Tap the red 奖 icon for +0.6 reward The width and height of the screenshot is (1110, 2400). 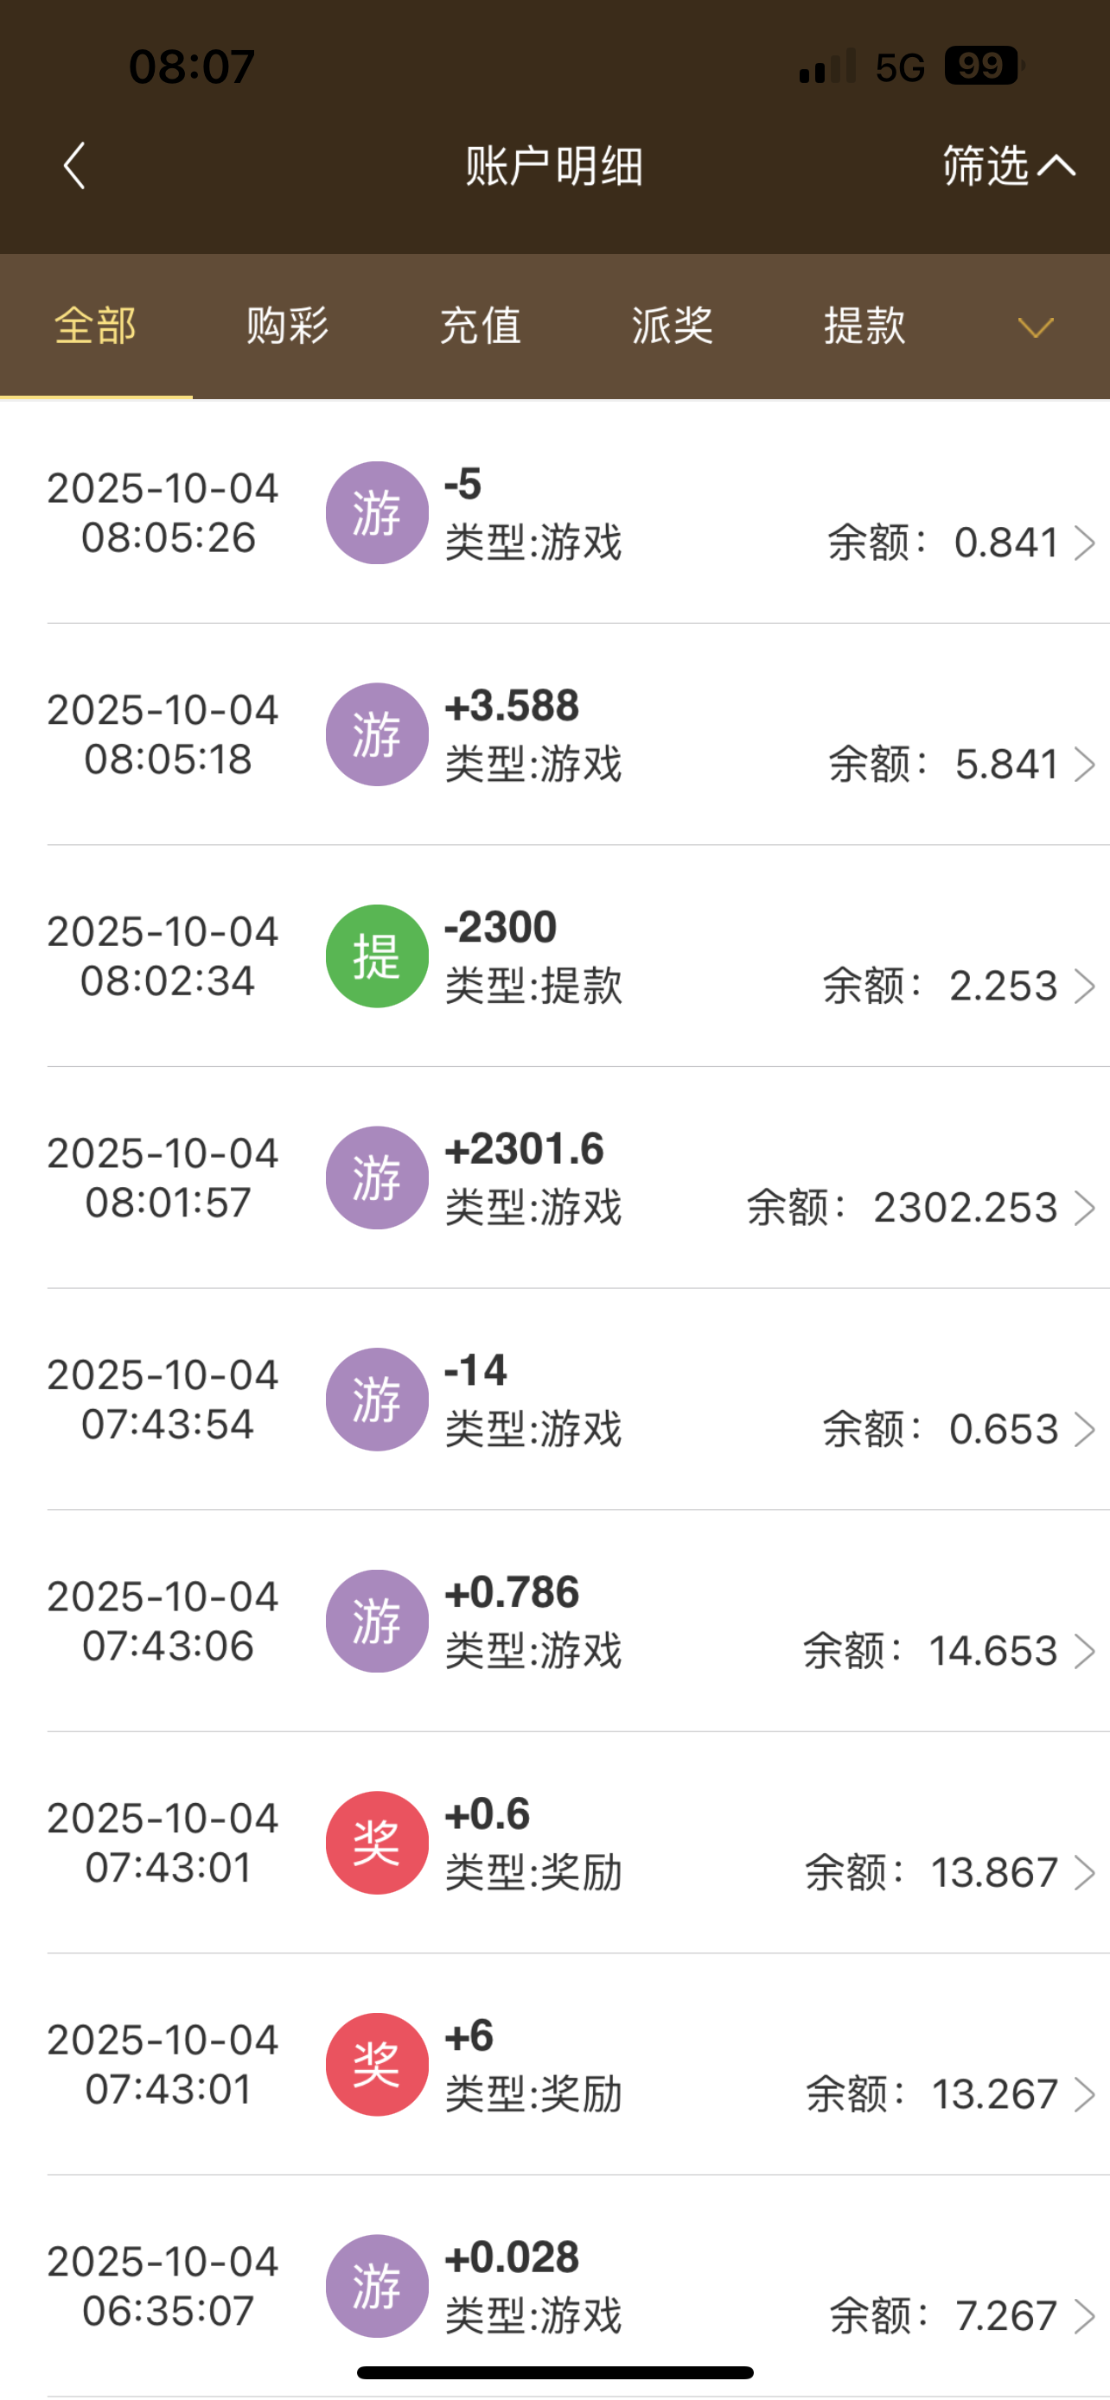[377, 1842]
